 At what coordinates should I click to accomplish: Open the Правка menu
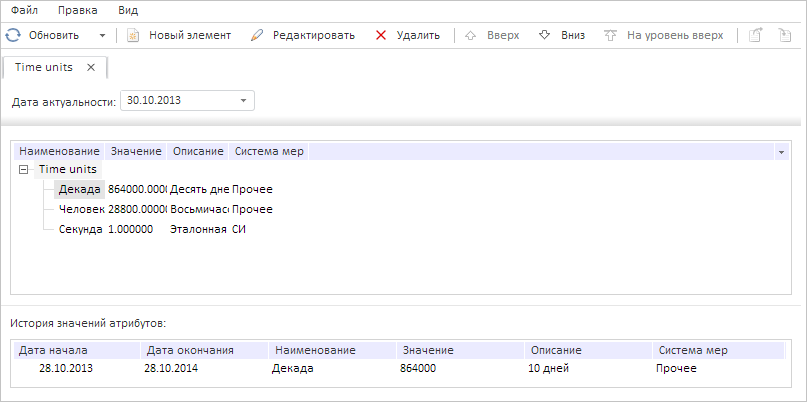pyautogui.click(x=78, y=9)
